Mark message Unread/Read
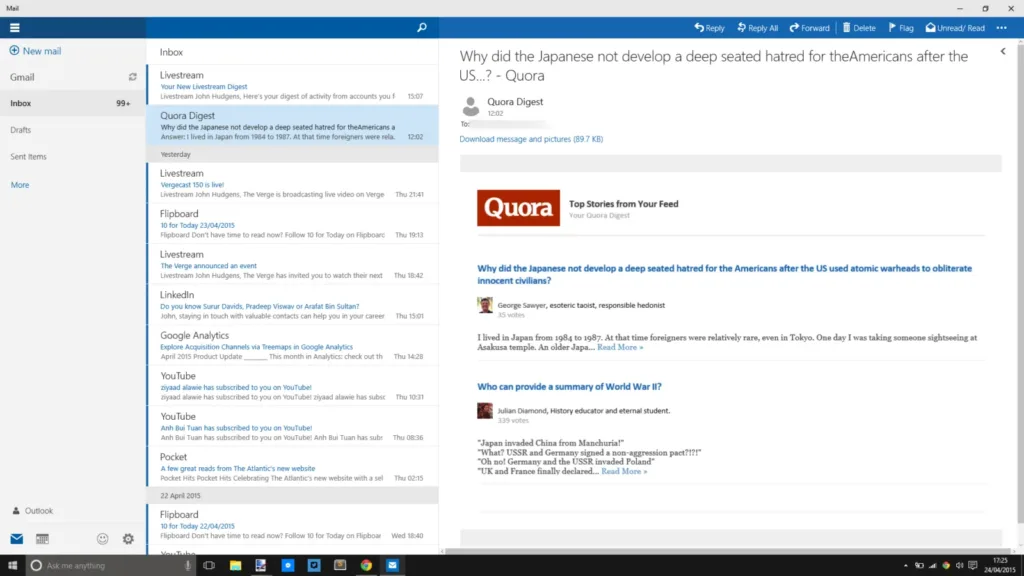The height and width of the screenshot is (576, 1024). pos(955,27)
